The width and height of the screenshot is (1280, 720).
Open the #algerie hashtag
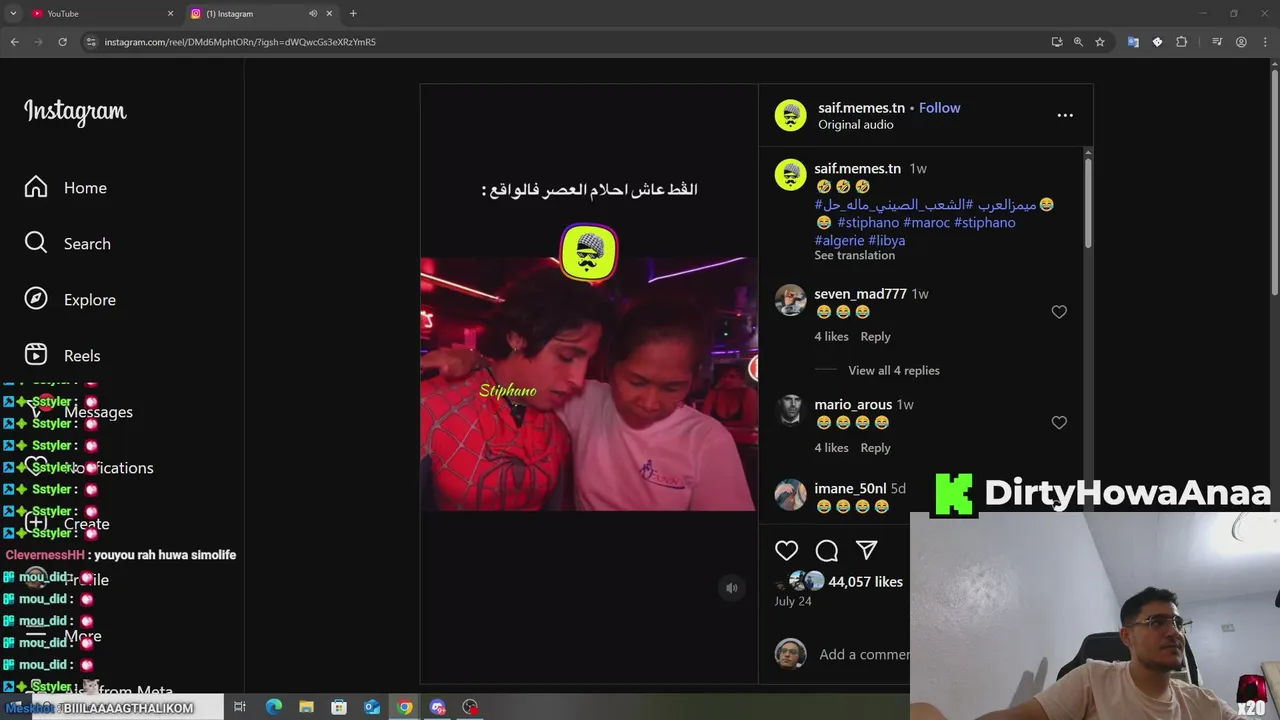pyautogui.click(x=839, y=241)
